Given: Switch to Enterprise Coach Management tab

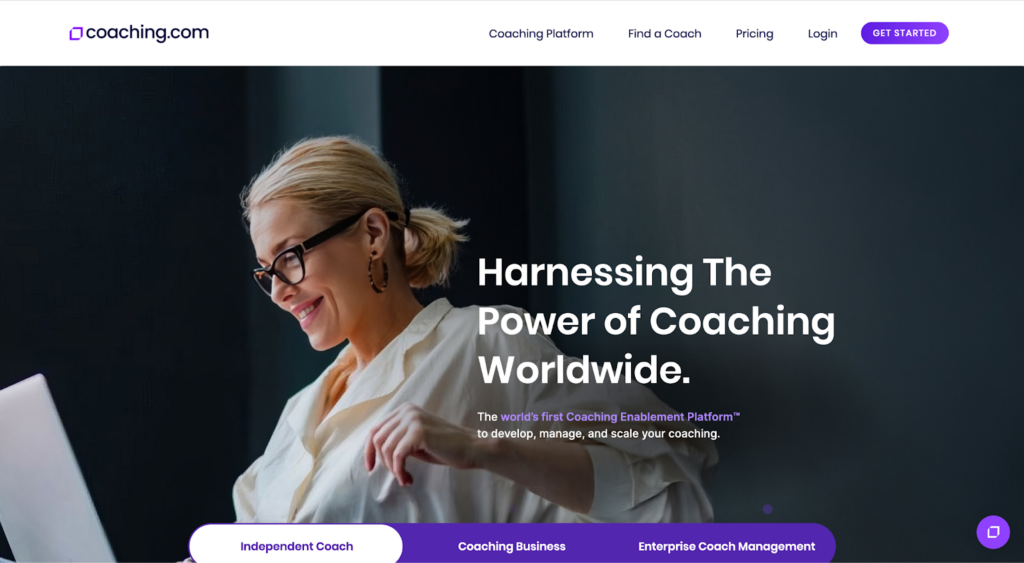Looking at the screenshot, I should [x=726, y=546].
